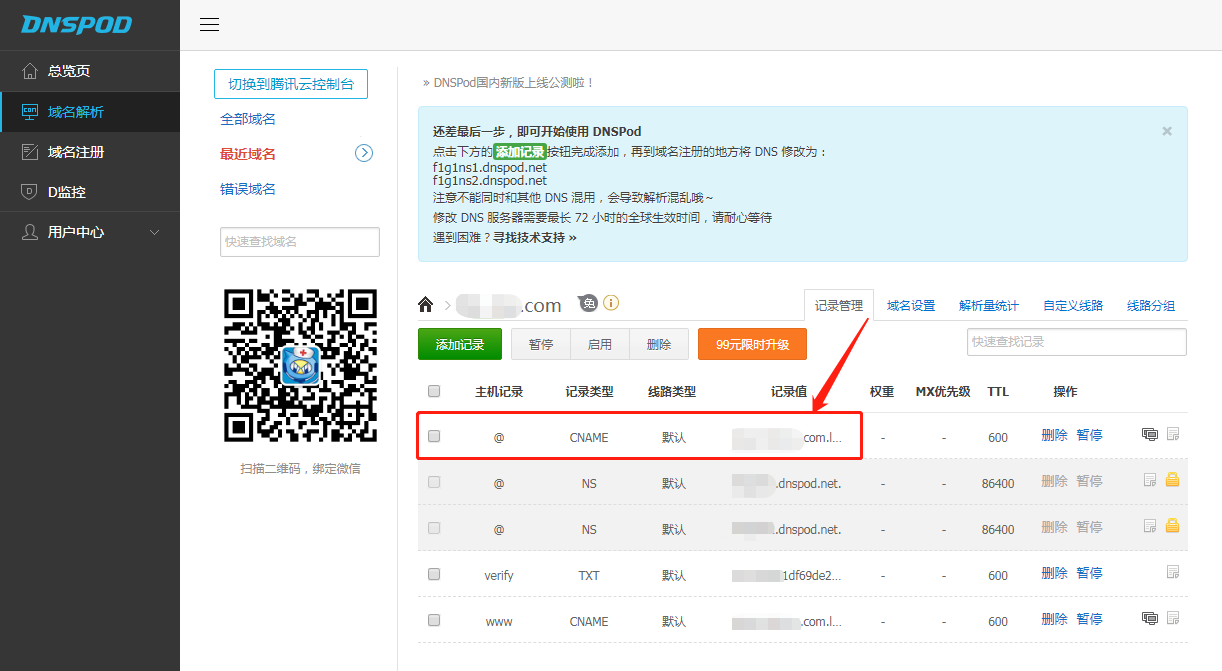Viewport: 1222px width, 671px height.
Task: Expand 最近域名 with the circled arrow
Action: coord(364,153)
